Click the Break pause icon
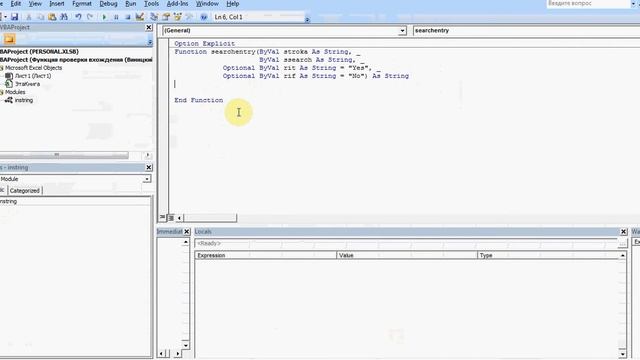The width and height of the screenshot is (640, 360). pos(116,17)
